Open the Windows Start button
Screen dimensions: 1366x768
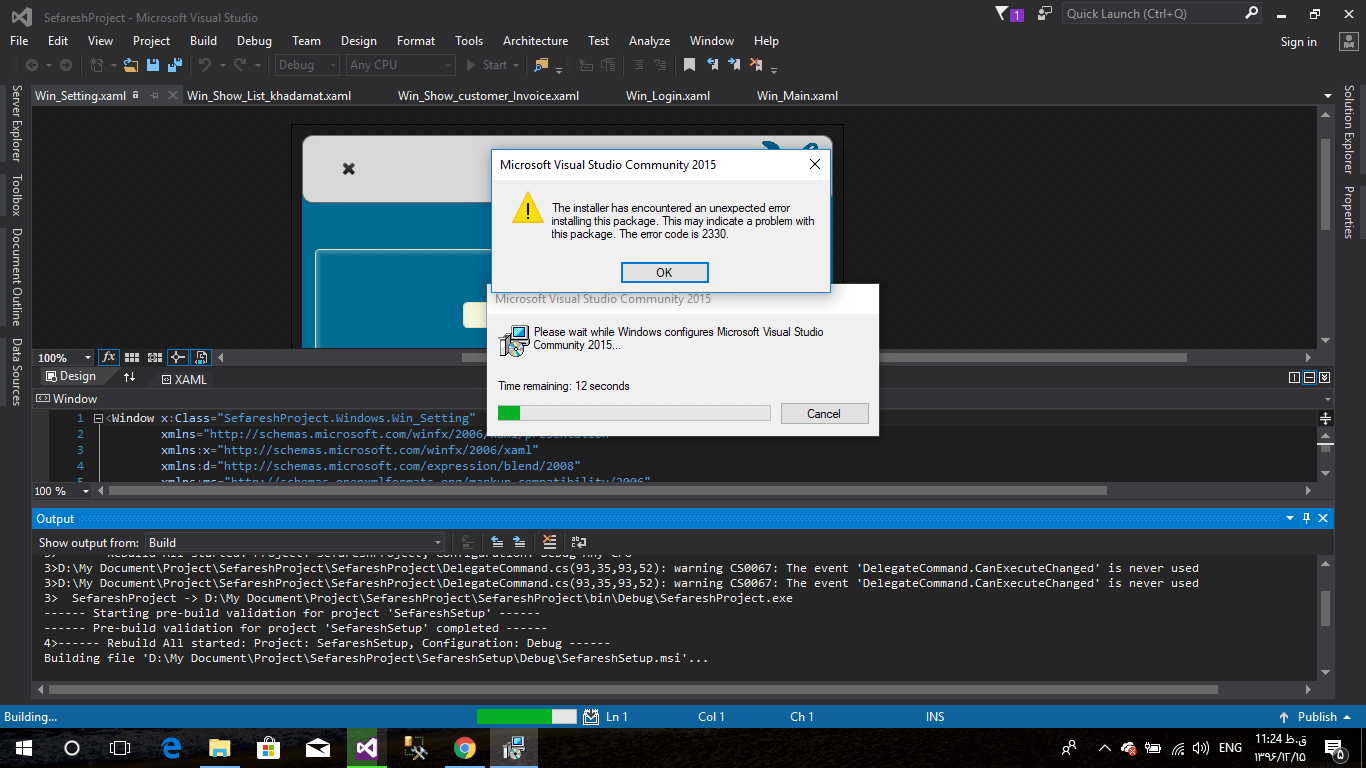pyautogui.click(x=23, y=747)
